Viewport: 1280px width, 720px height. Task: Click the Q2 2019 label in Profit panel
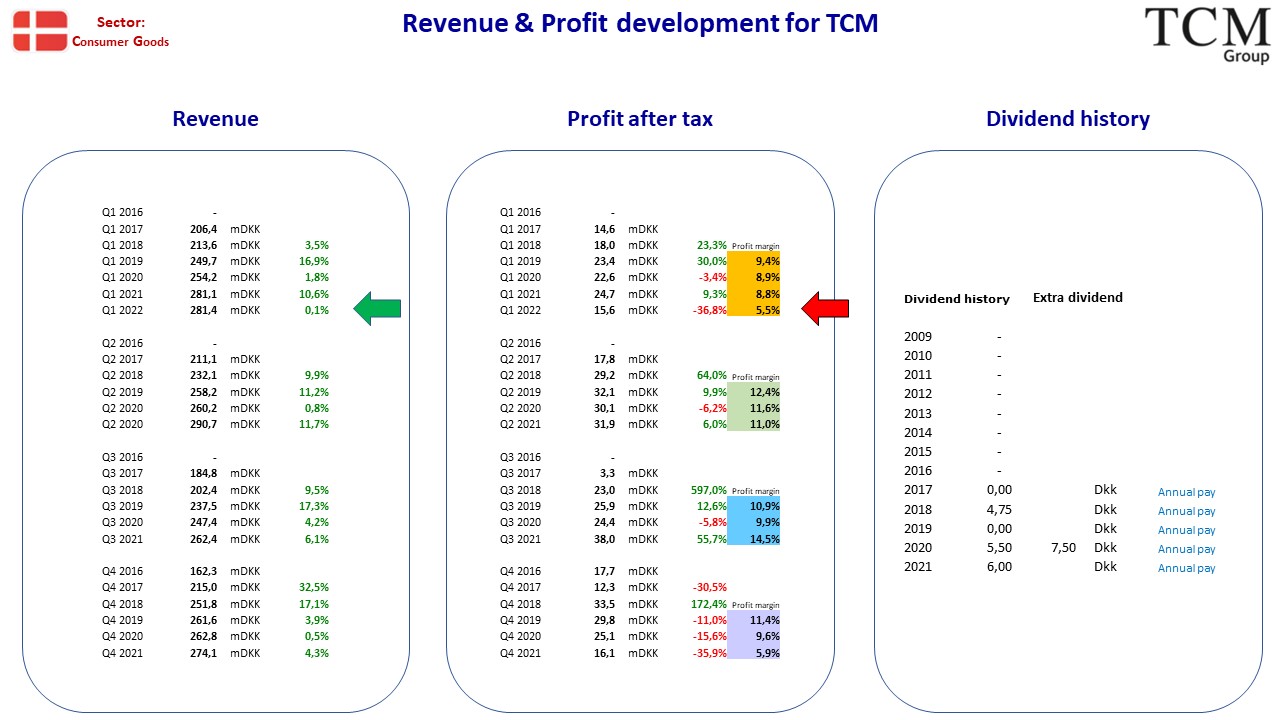pos(520,392)
